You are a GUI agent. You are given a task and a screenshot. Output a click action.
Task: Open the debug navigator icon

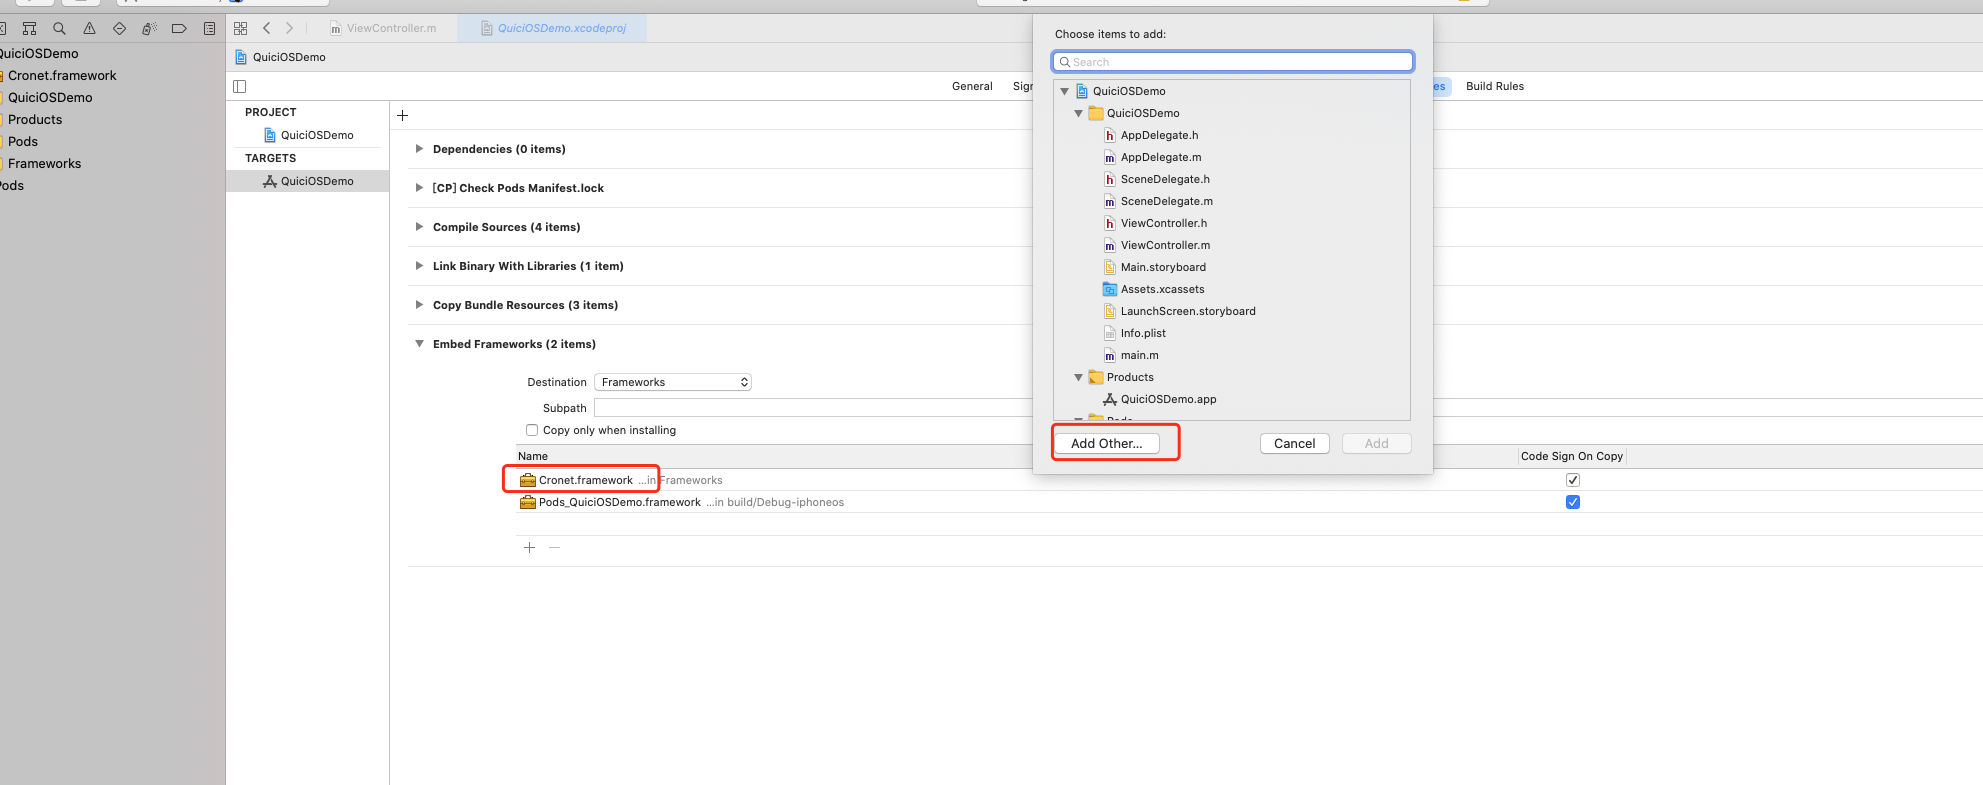click(x=149, y=29)
